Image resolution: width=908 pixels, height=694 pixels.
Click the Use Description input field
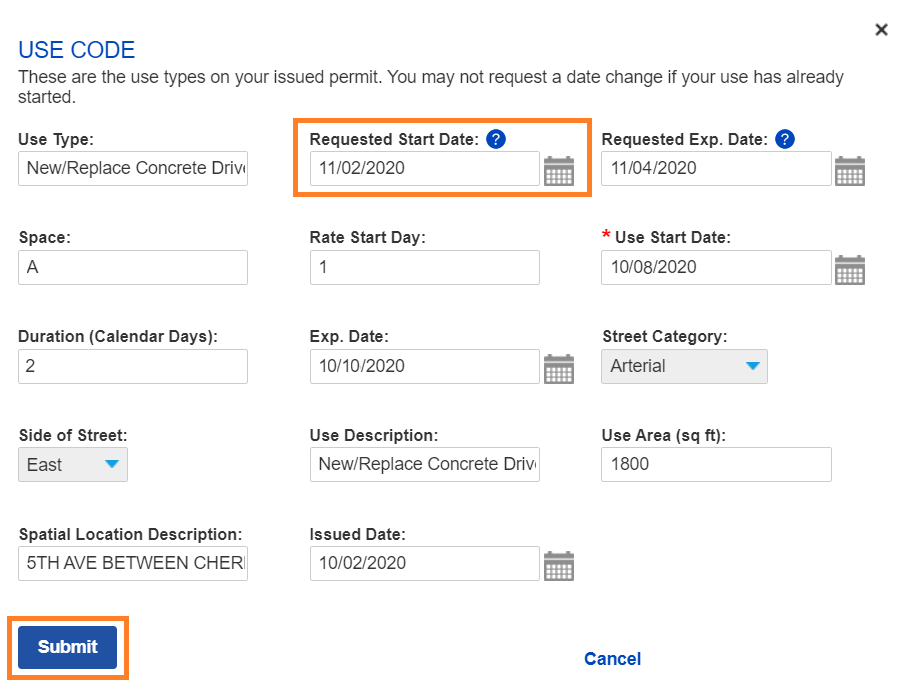424,464
